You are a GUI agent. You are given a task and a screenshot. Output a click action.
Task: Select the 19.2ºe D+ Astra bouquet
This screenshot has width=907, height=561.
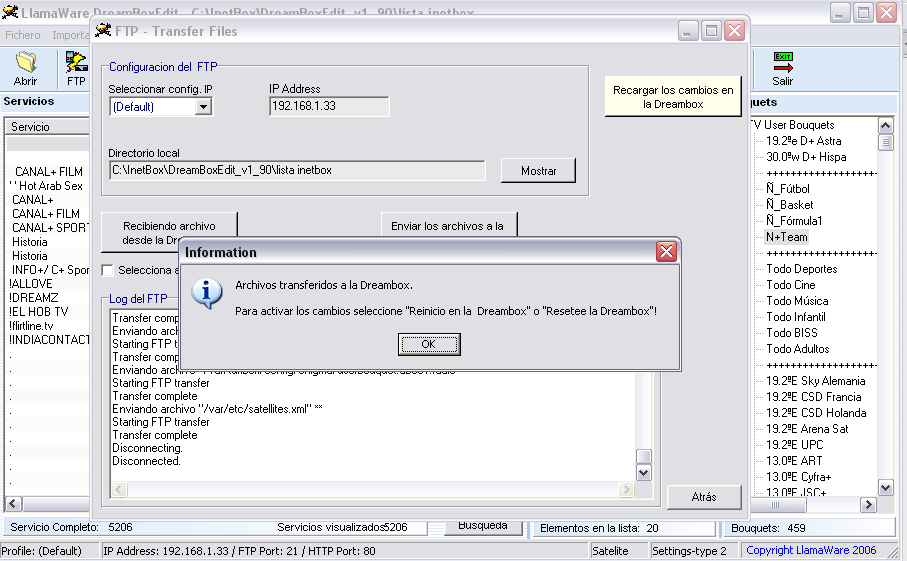(x=803, y=141)
